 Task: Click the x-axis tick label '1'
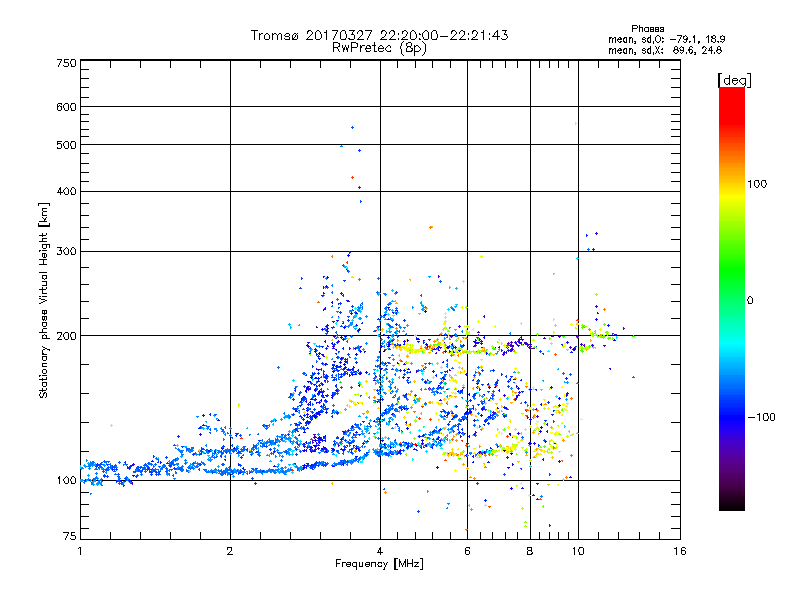tap(80, 551)
